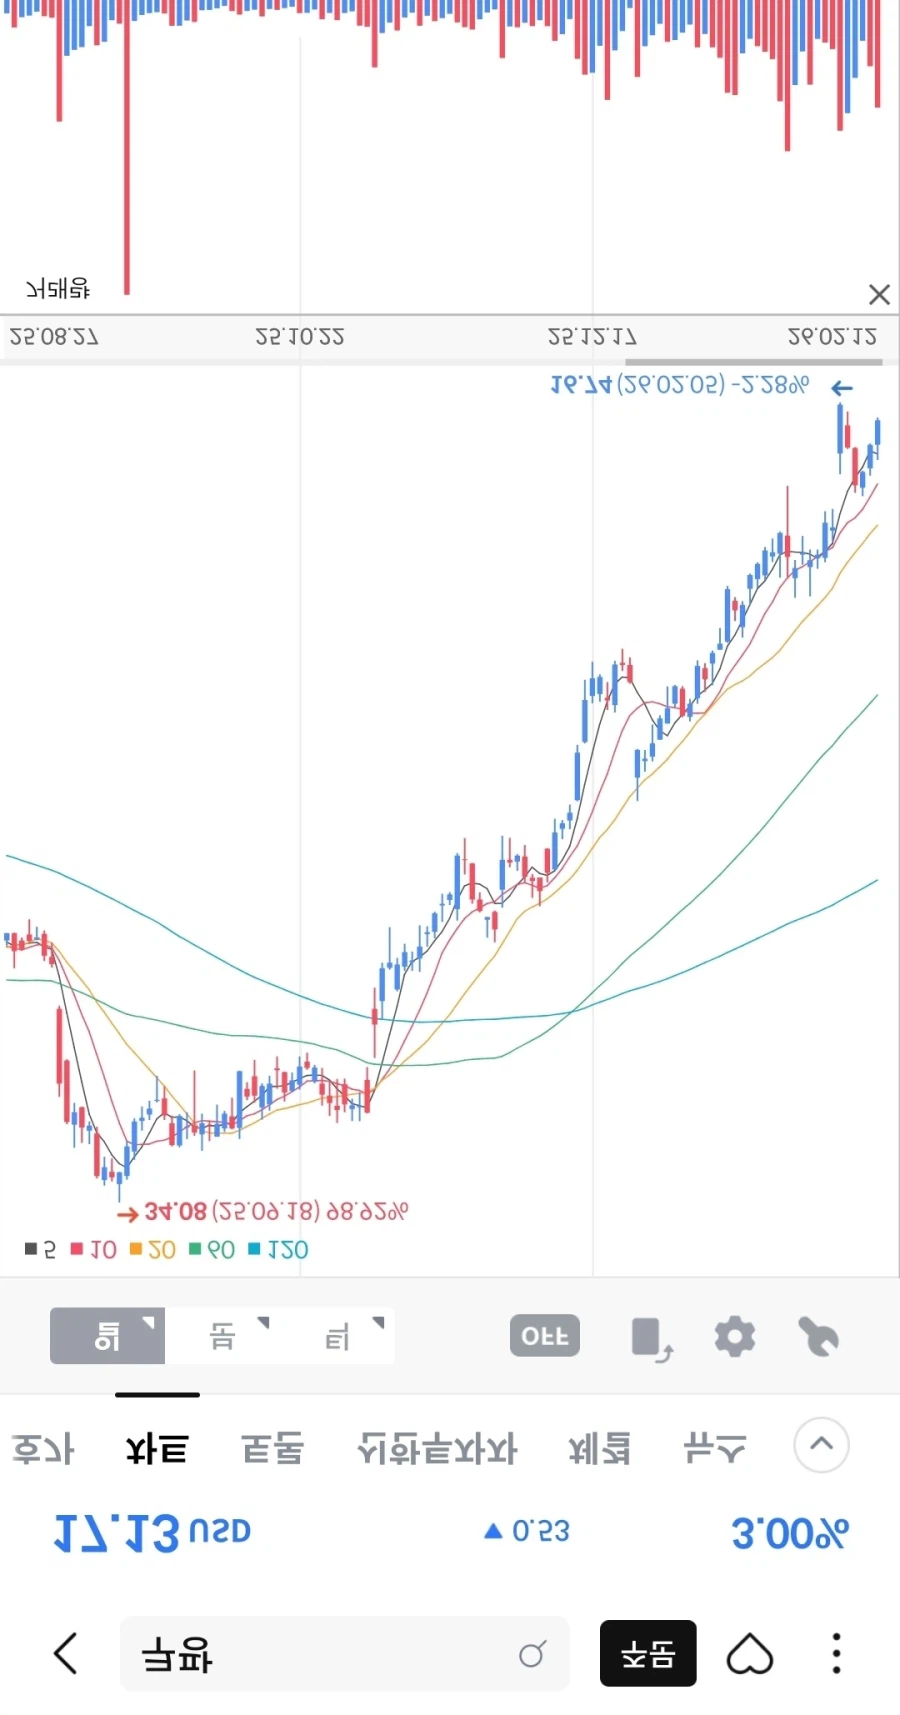Tap the rotate-to-landscape chart icon

tap(652, 1338)
